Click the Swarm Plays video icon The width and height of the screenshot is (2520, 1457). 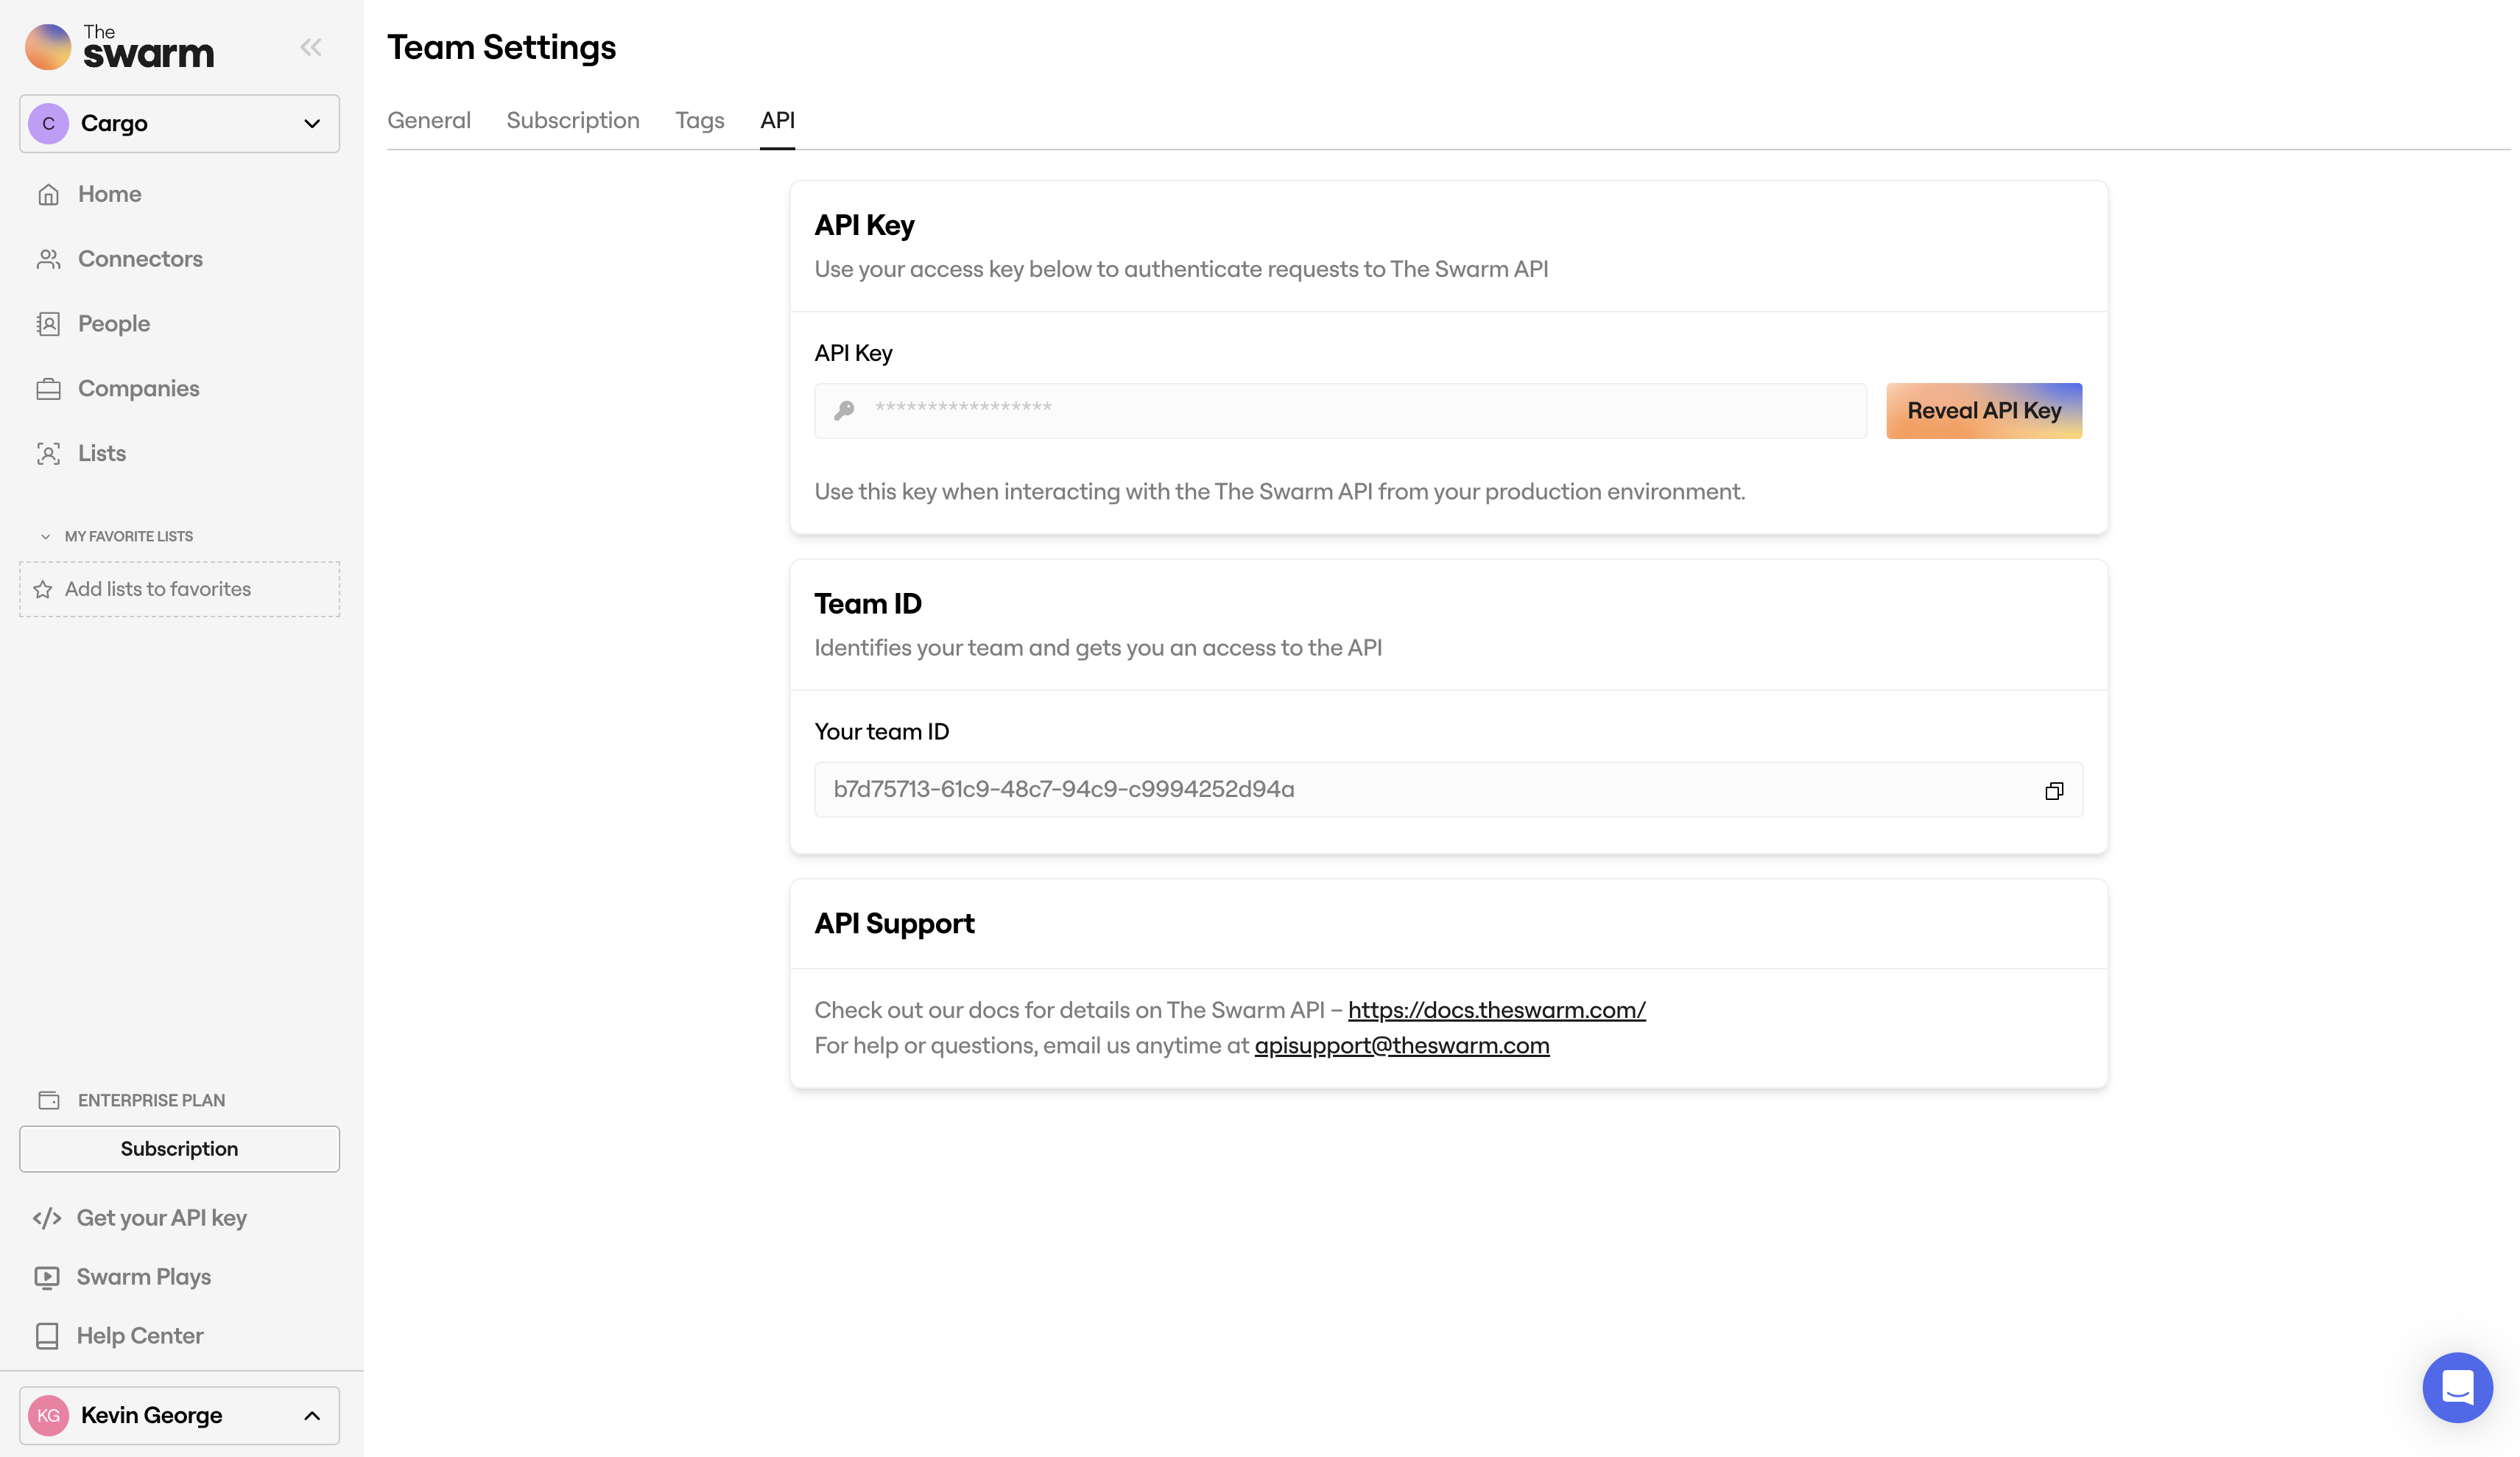(47, 1277)
